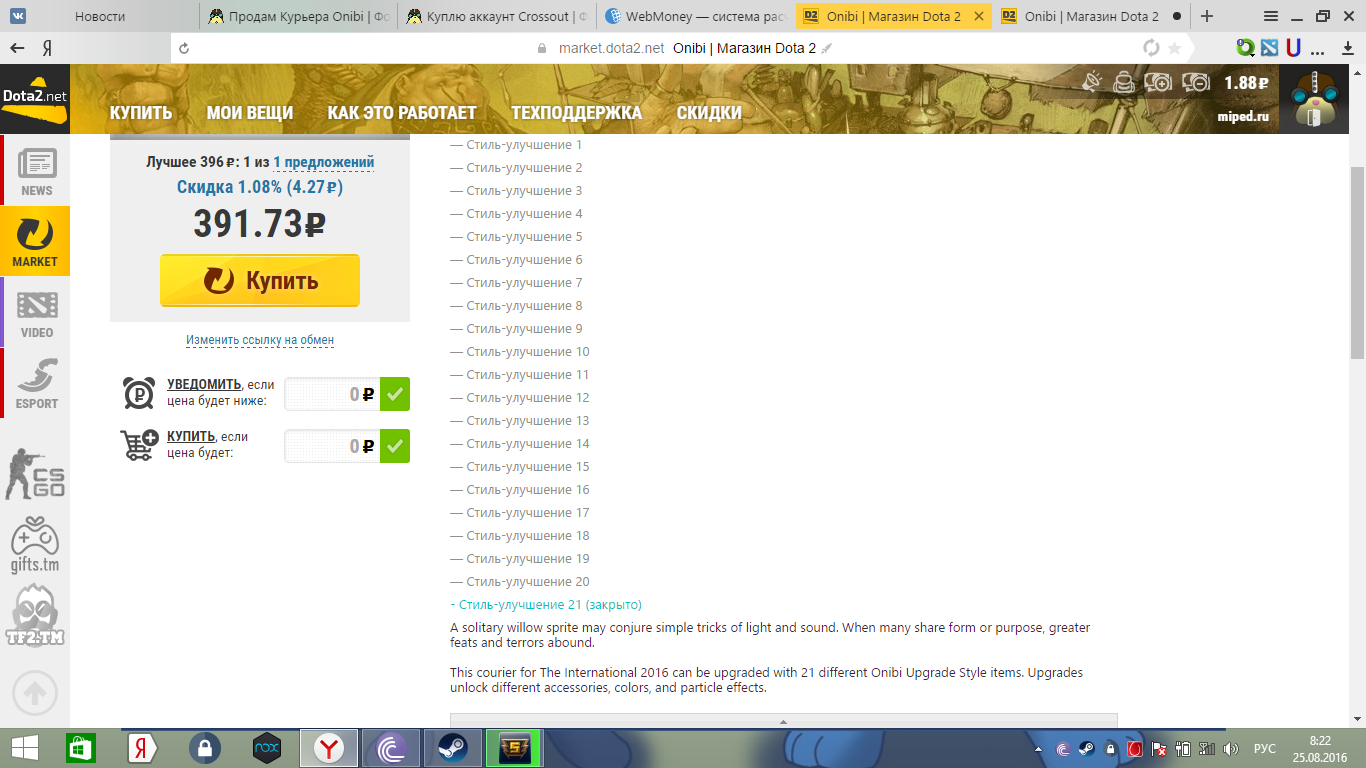
Task: Open the NEWS section in sidebar
Action: (37, 171)
